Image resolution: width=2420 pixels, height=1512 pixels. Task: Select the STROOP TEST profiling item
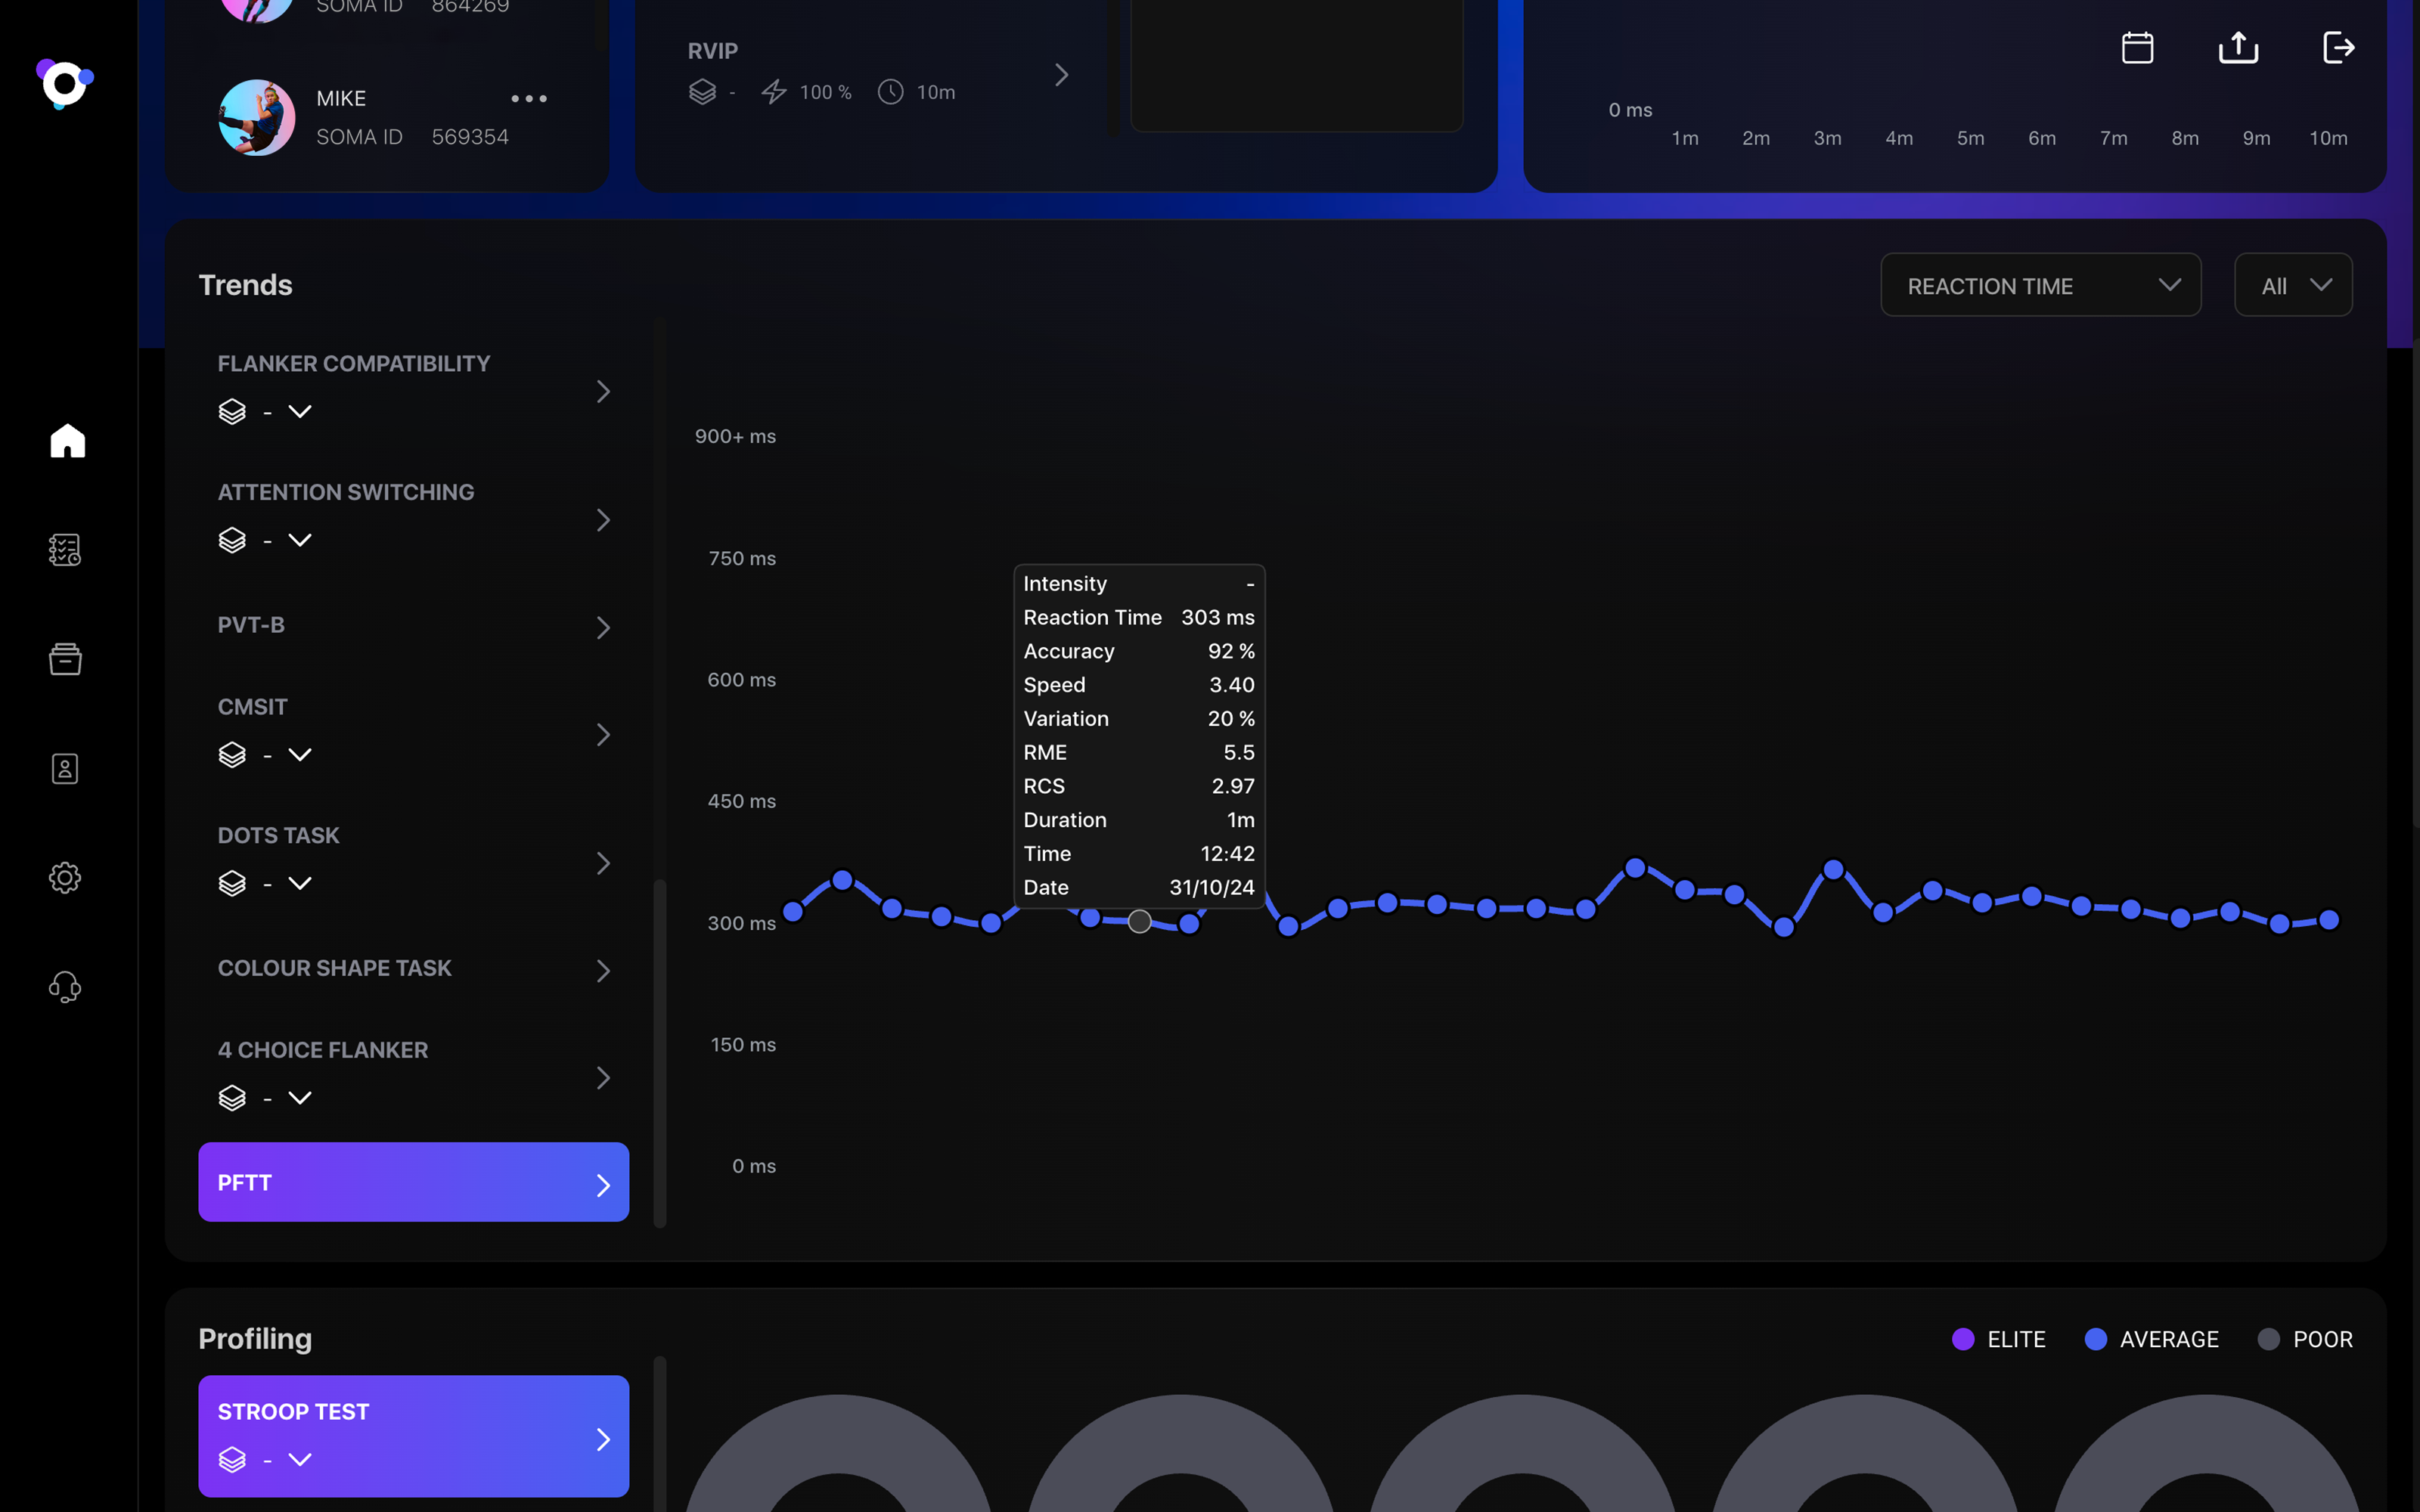[413, 1435]
